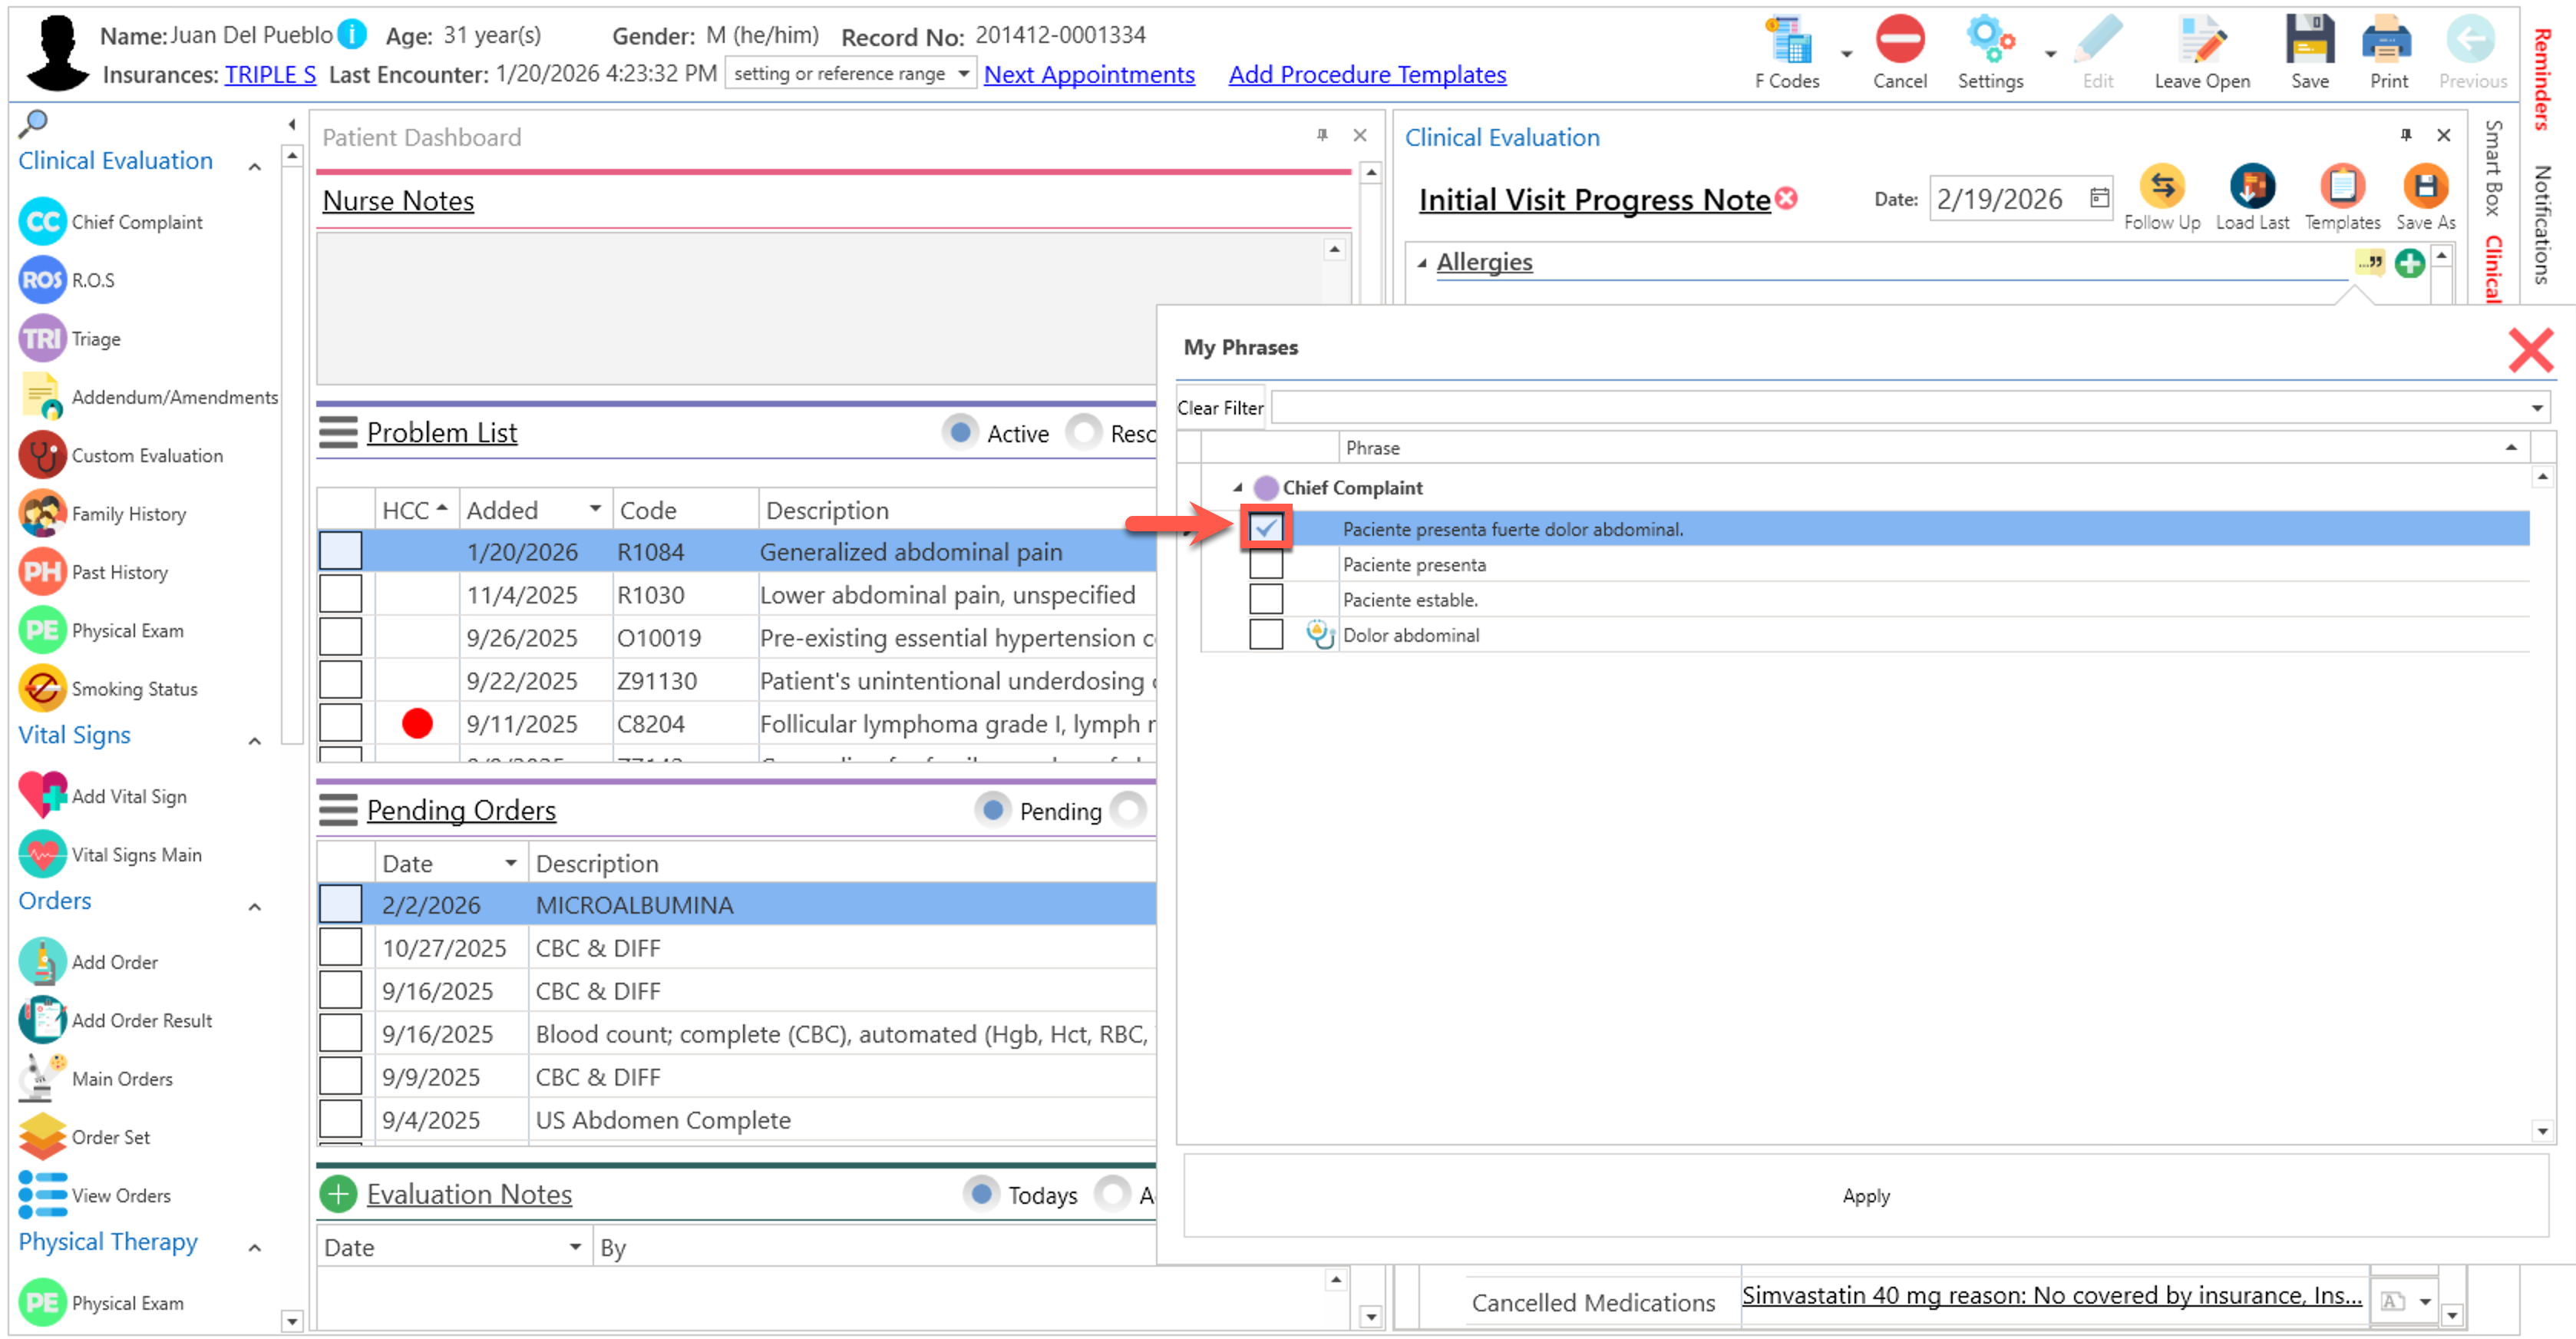Collapse the Vital Signs sidebar section
2576x1339 pixels.
point(255,741)
